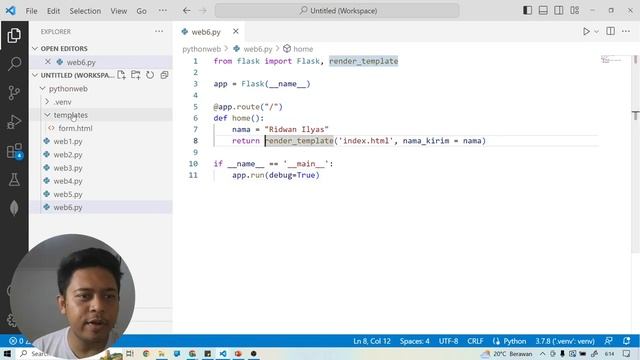640x360 pixels.
Task: Create a new folder in workspace
Action: 136,75
